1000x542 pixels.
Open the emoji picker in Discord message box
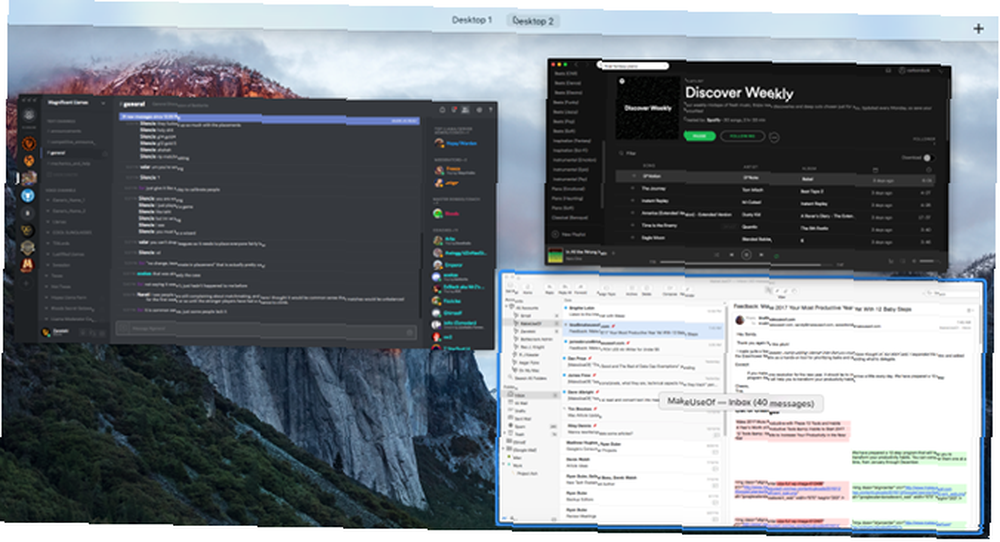point(409,332)
